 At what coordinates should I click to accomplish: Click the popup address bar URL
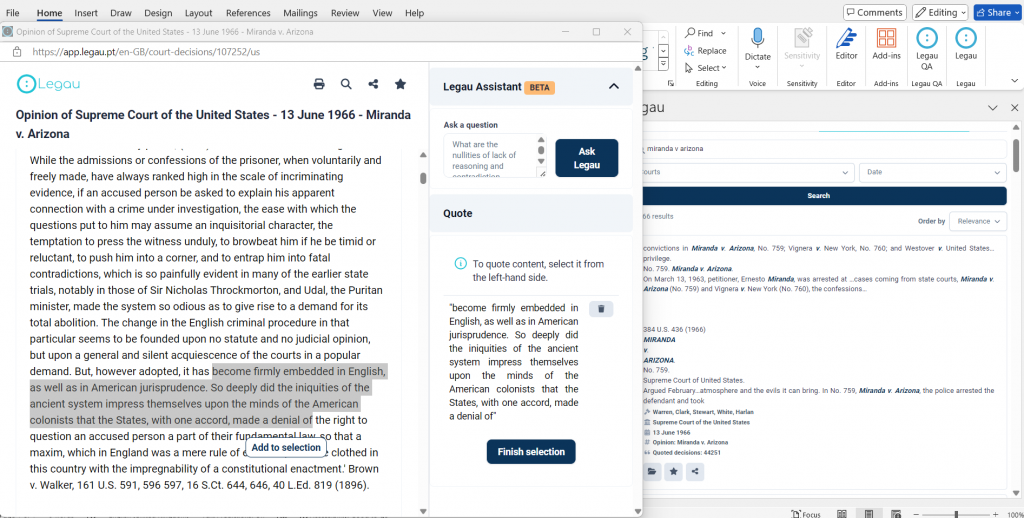146,52
